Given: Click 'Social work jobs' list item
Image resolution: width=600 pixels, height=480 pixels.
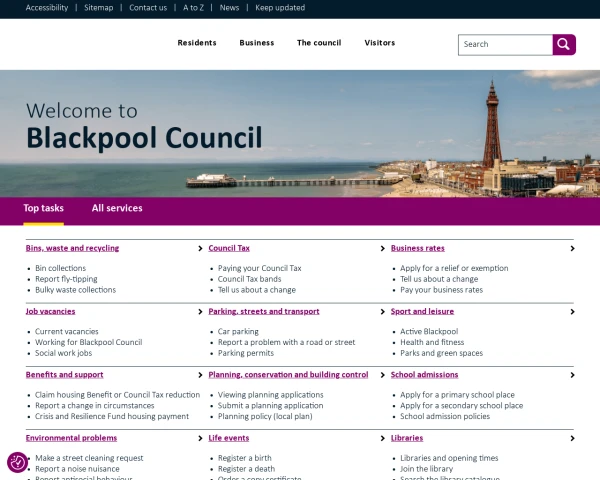Looking at the screenshot, I should (x=64, y=353).
